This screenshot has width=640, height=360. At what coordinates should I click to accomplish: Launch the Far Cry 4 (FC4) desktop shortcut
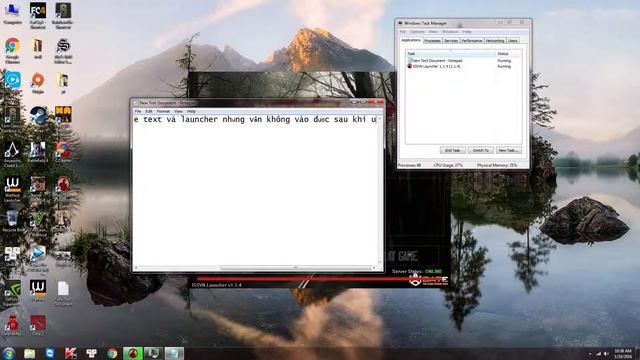(38, 14)
